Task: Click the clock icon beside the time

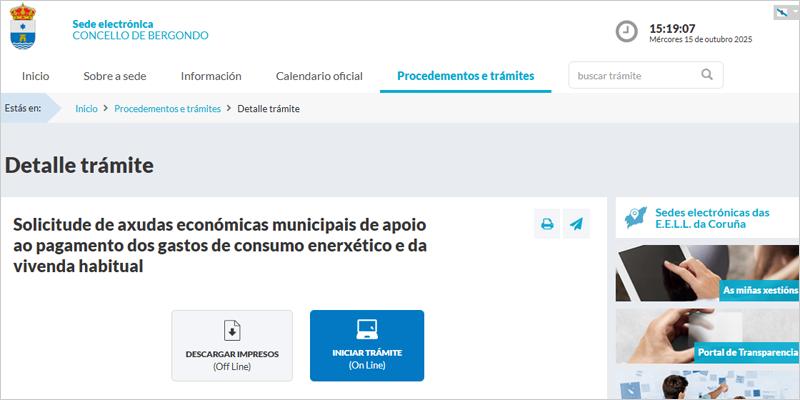Action: [x=626, y=32]
